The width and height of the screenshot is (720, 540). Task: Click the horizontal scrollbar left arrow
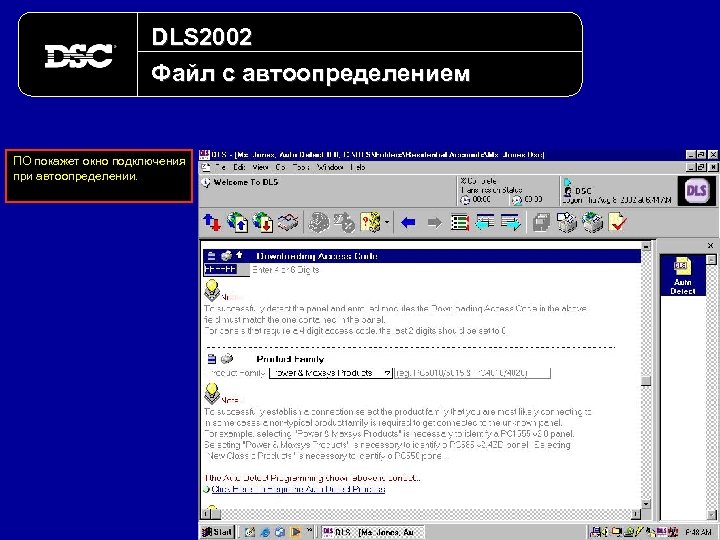pos(206,514)
